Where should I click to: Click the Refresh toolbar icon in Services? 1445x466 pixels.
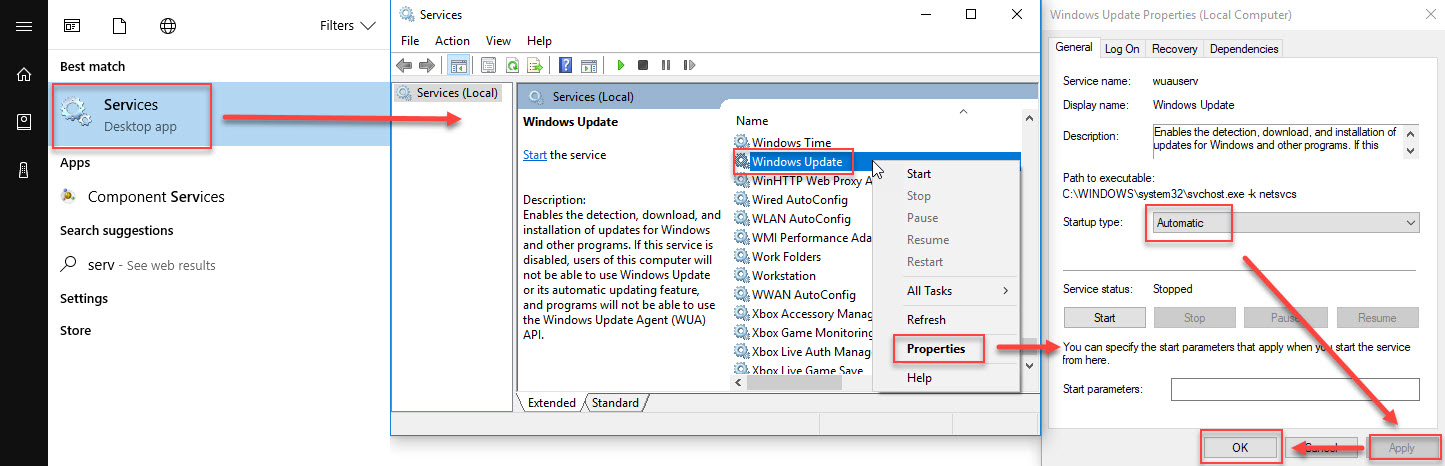[x=511, y=65]
